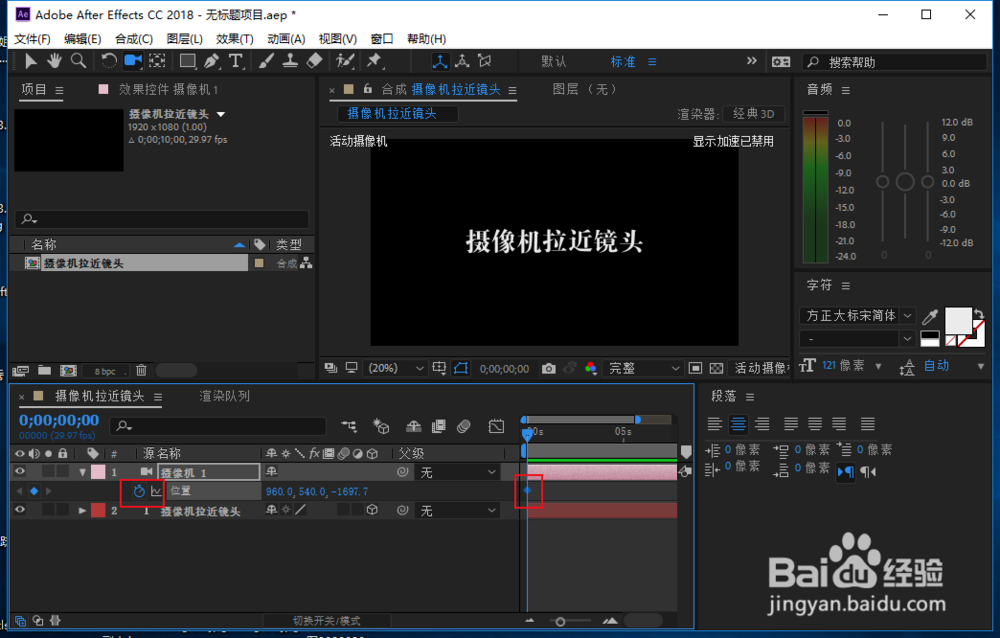1000x638 pixels.
Task: Select the Rectangle shape tool
Action: tap(188, 61)
